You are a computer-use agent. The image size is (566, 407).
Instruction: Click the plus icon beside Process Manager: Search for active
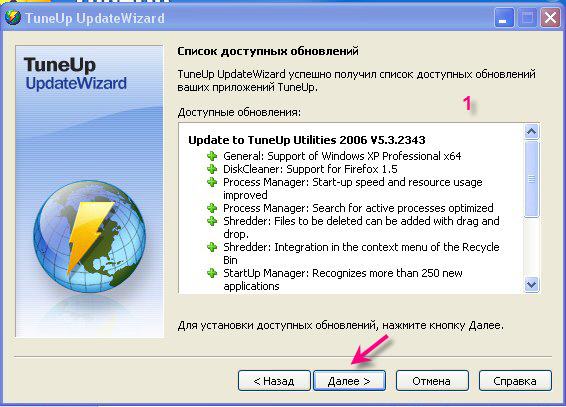212,208
